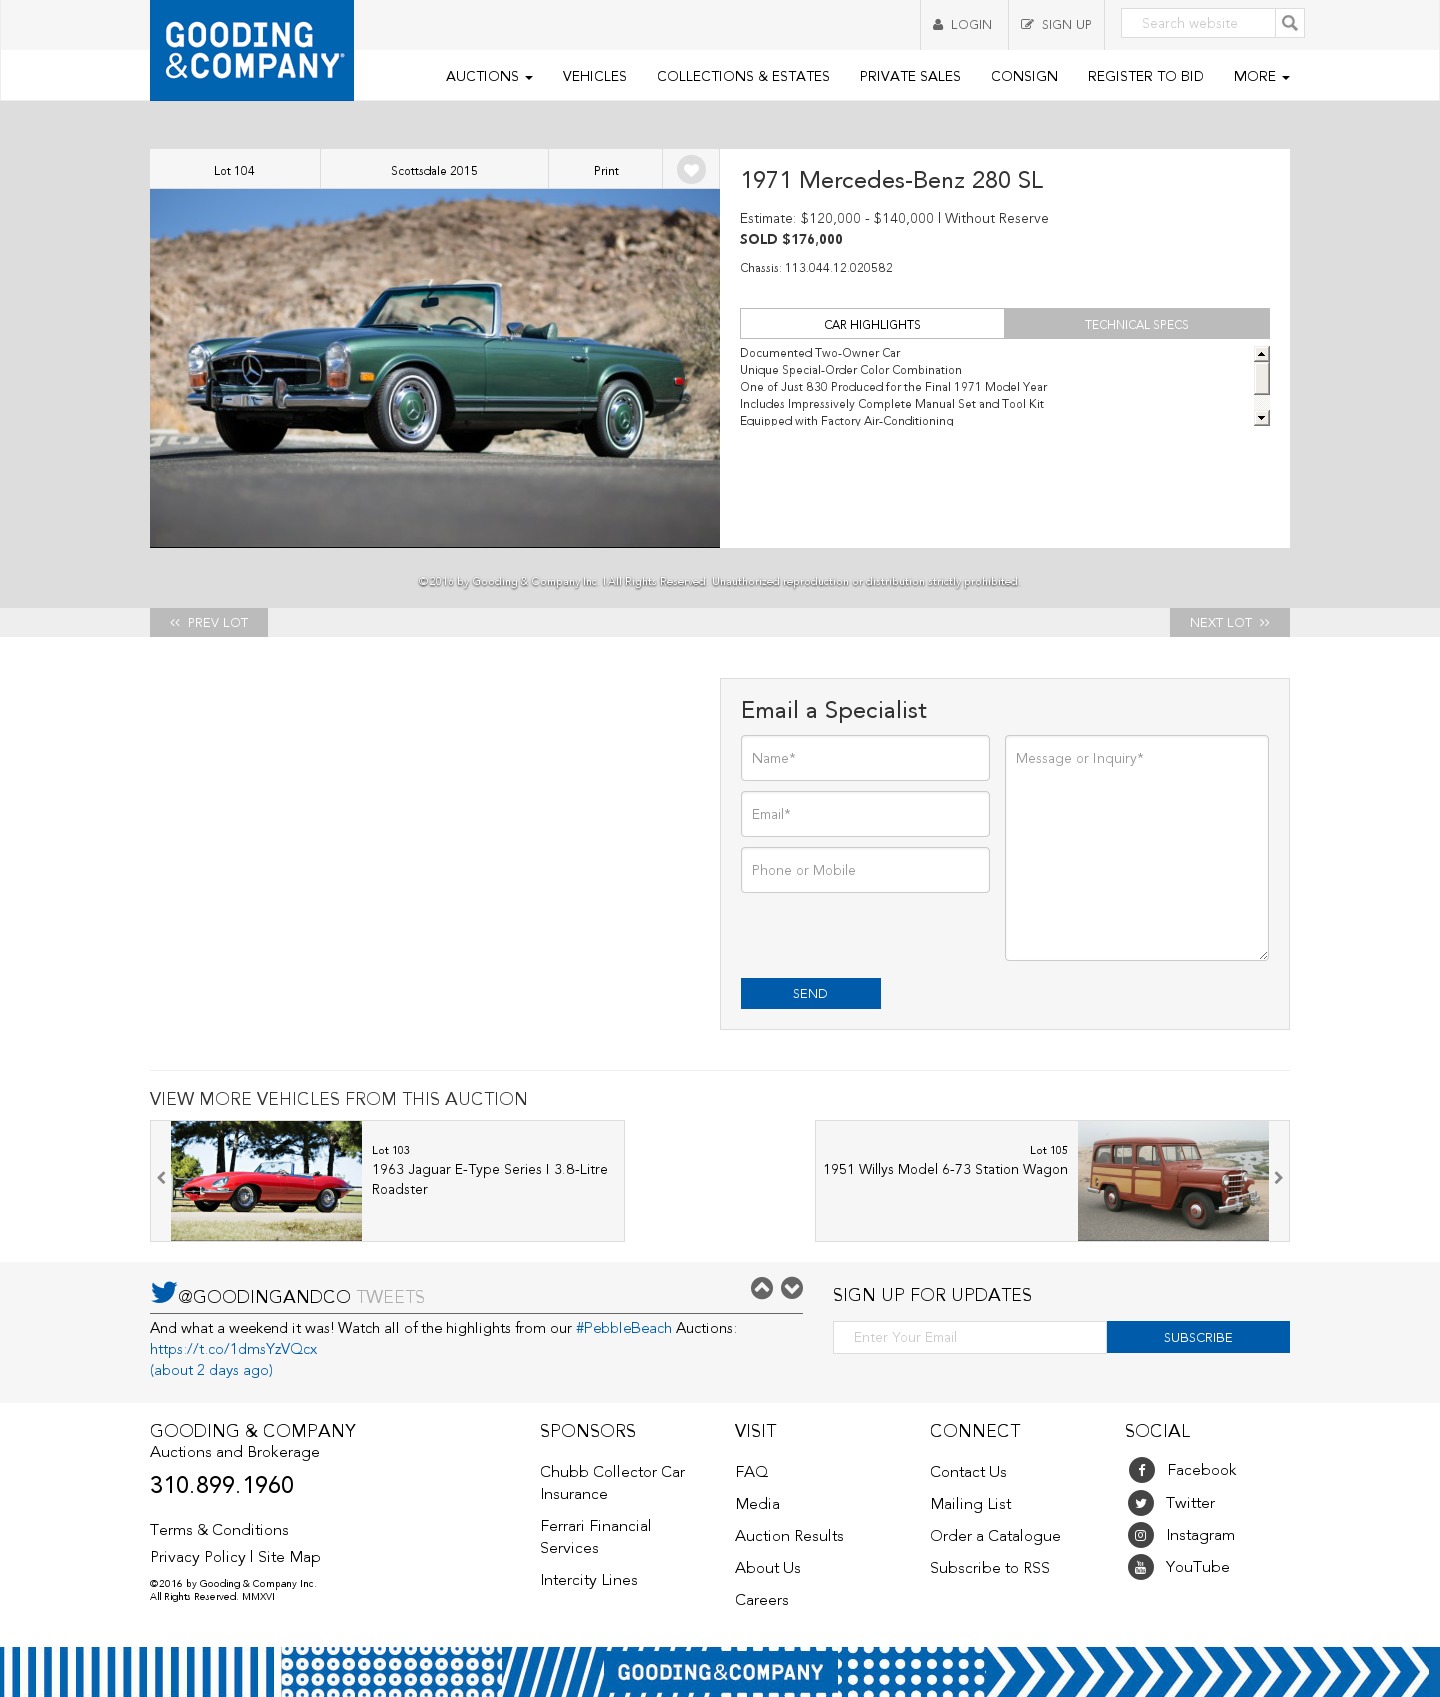Show next tweet with down arrow
Image resolution: width=1440 pixels, height=1697 pixels.
pyautogui.click(x=792, y=1288)
